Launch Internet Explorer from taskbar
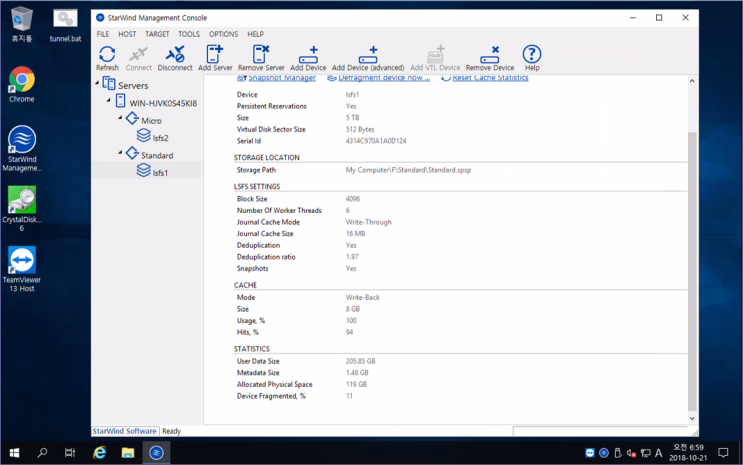The width and height of the screenshot is (743, 465). click(x=99, y=453)
